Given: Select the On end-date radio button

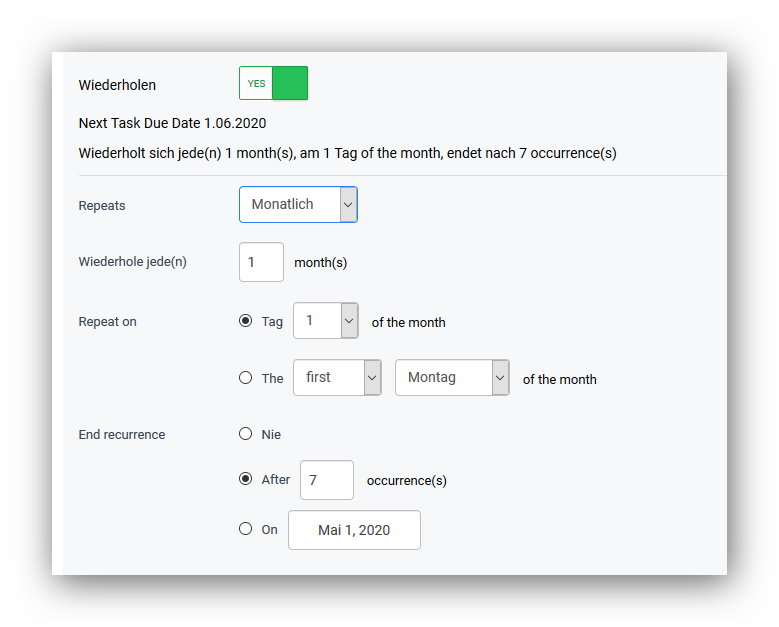Looking at the screenshot, I should pos(246,529).
